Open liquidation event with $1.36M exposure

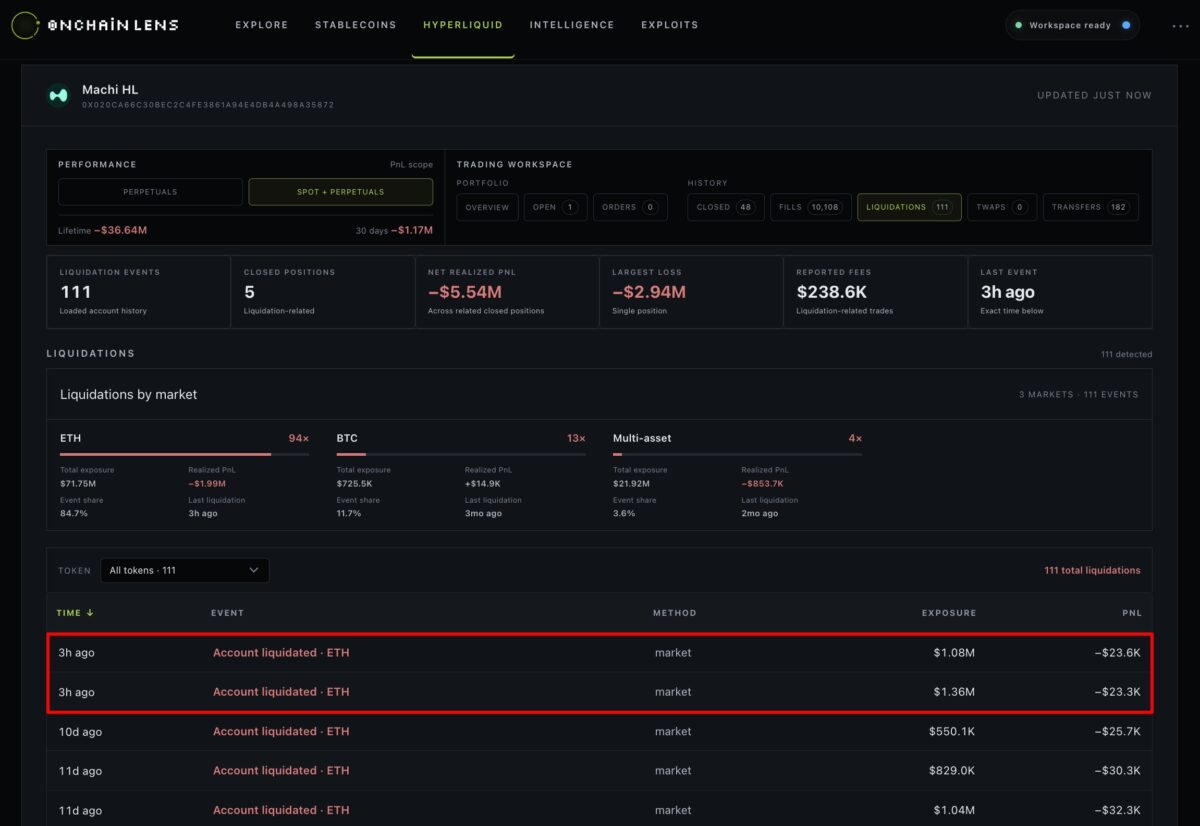click(x=600, y=692)
